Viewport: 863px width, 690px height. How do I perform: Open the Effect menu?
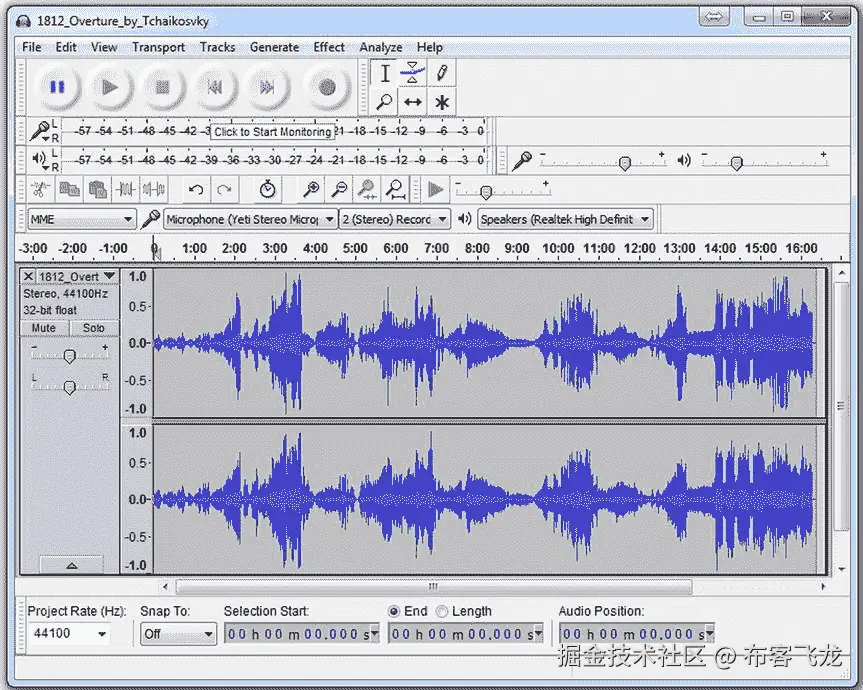click(329, 47)
